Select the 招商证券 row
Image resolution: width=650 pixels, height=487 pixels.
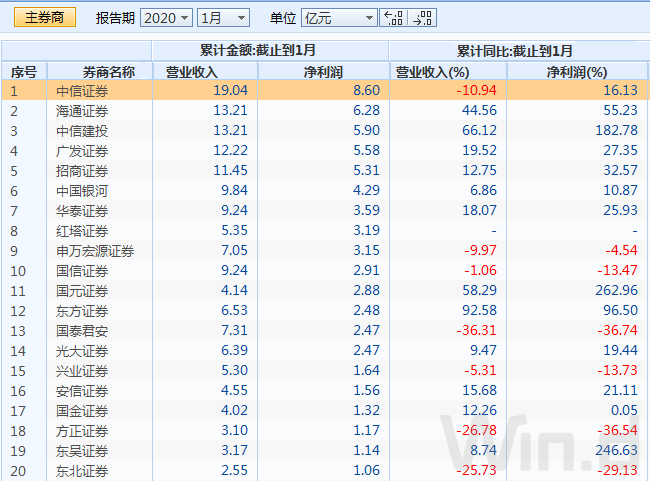tap(324, 170)
